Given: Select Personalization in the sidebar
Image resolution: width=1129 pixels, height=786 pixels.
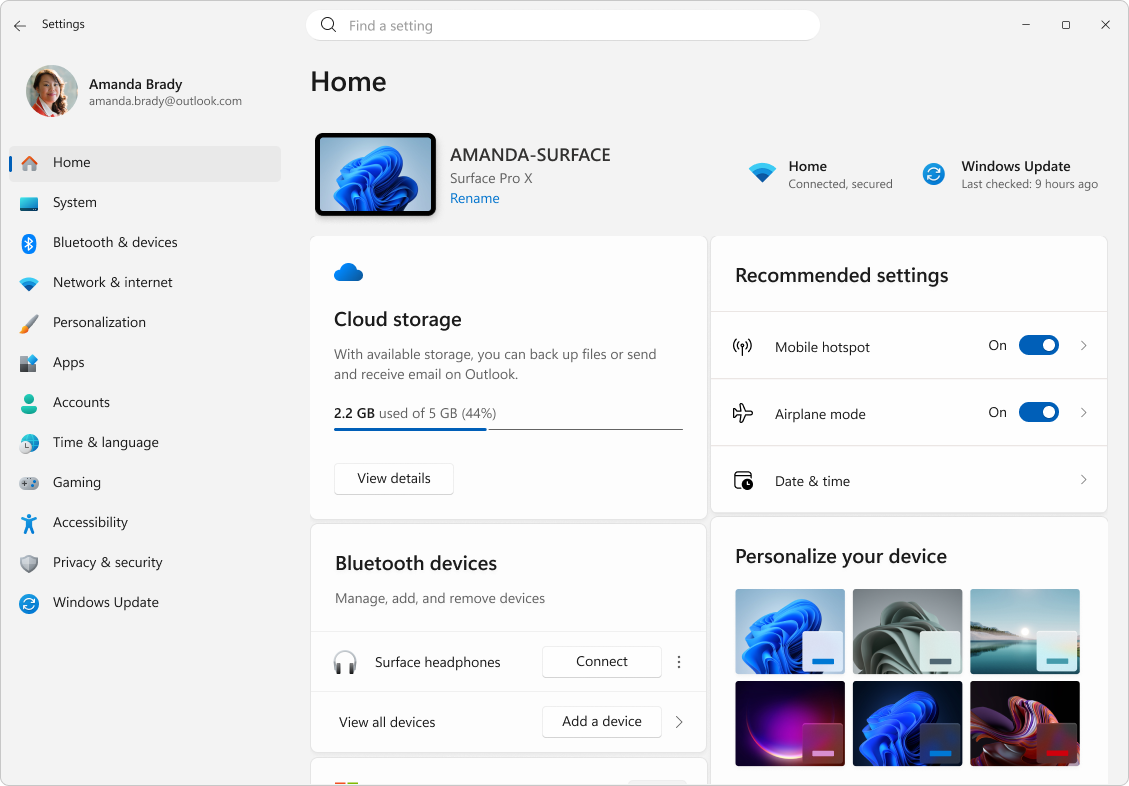Looking at the screenshot, I should pyautogui.click(x=100, y=322).
